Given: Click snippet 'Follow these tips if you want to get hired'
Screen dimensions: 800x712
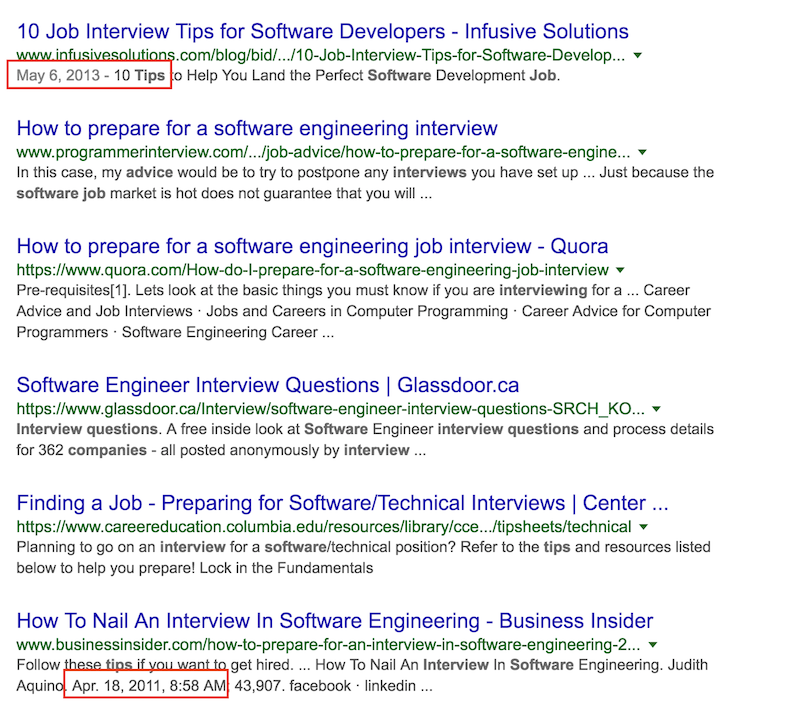Looking at the screenshot, I should tap(155, 665).
